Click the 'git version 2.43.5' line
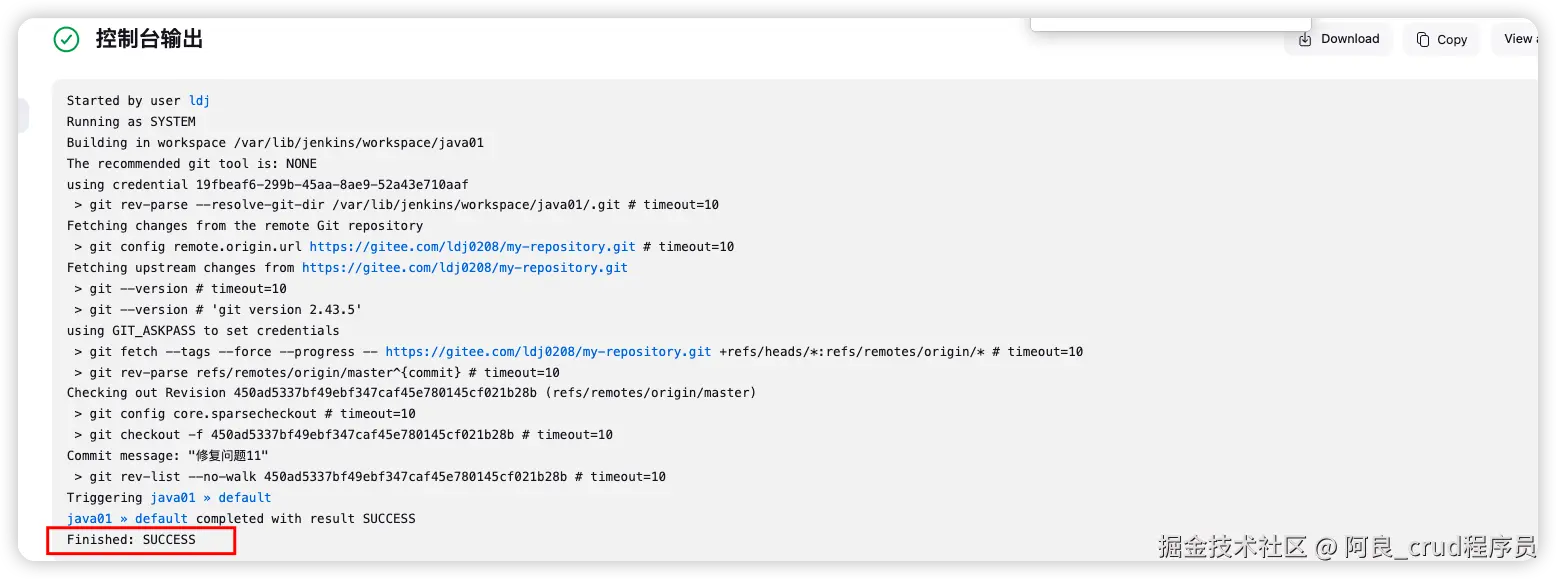Image resolution: width=1556 pixels, height=579 pixels. tap(218, 310)
